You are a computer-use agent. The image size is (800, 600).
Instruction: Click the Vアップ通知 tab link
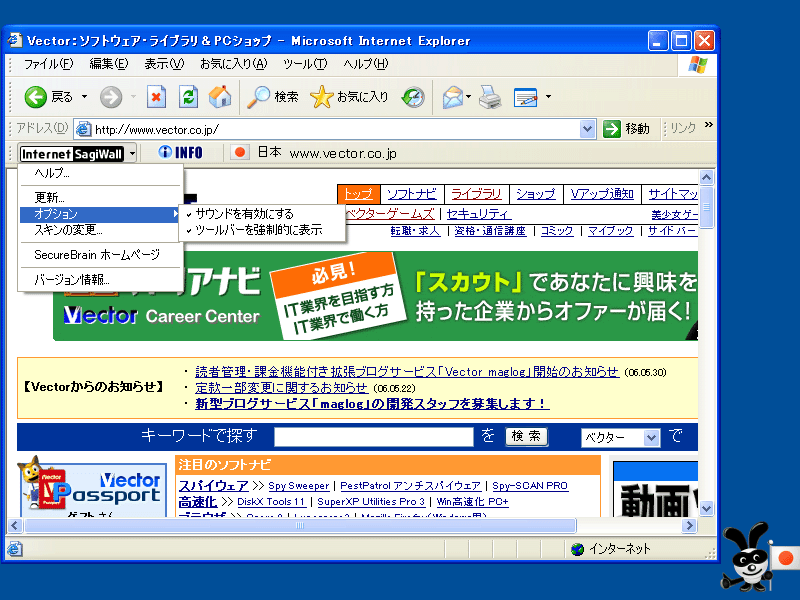coord(602,194)
